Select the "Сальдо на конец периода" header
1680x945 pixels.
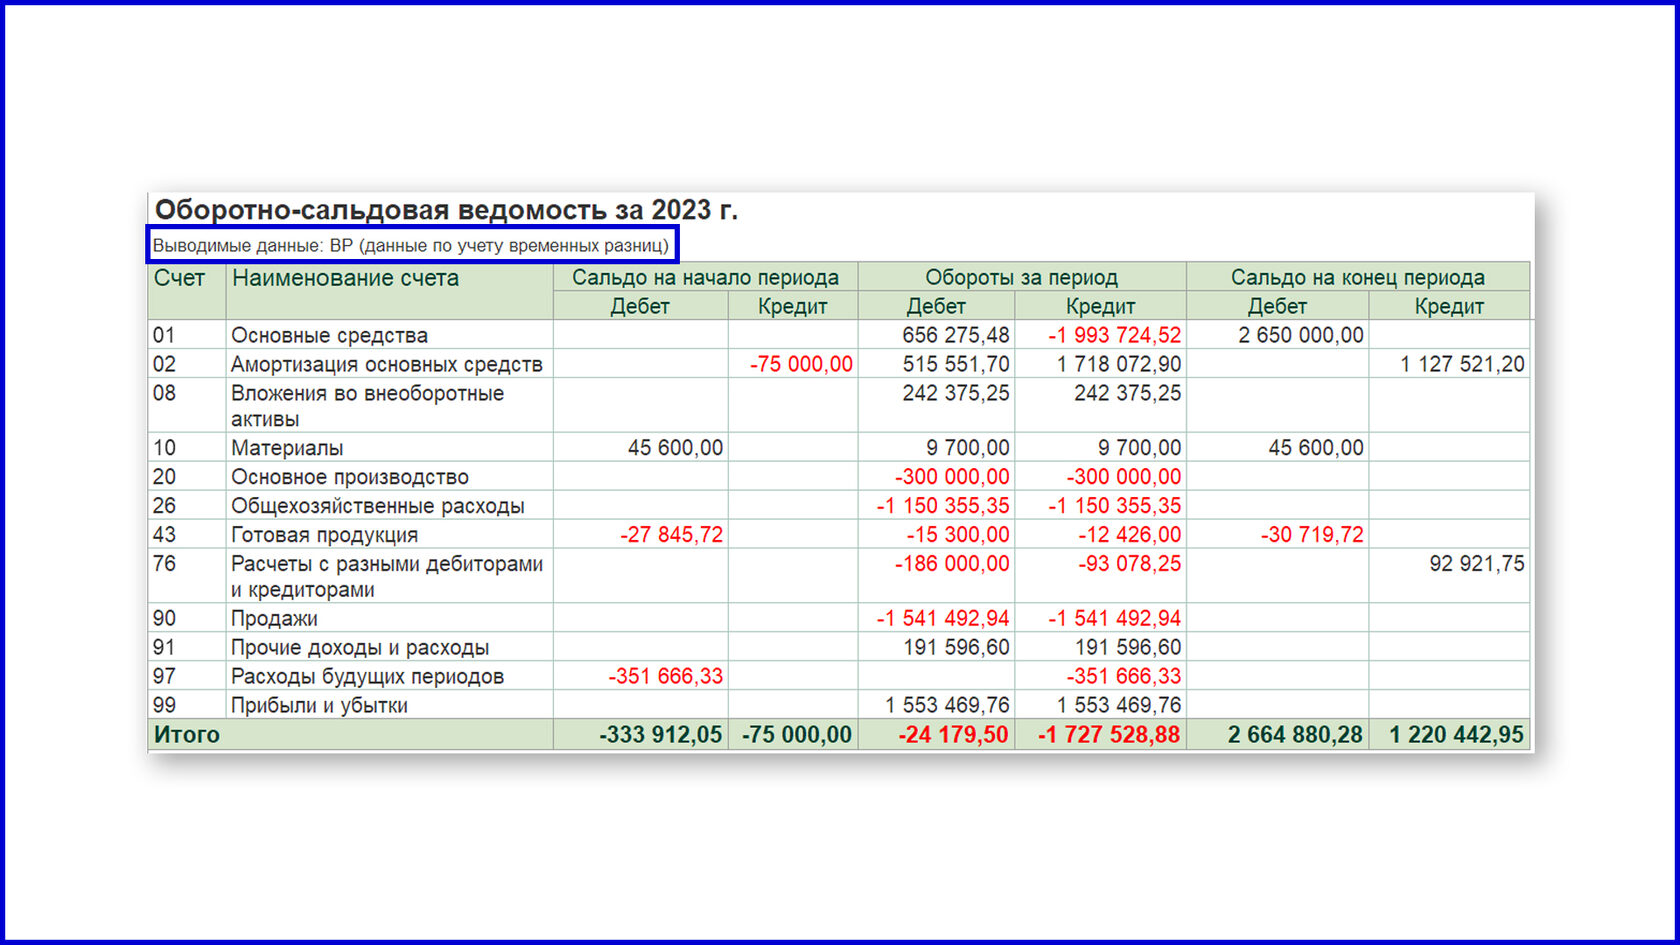coord(1357,277)
